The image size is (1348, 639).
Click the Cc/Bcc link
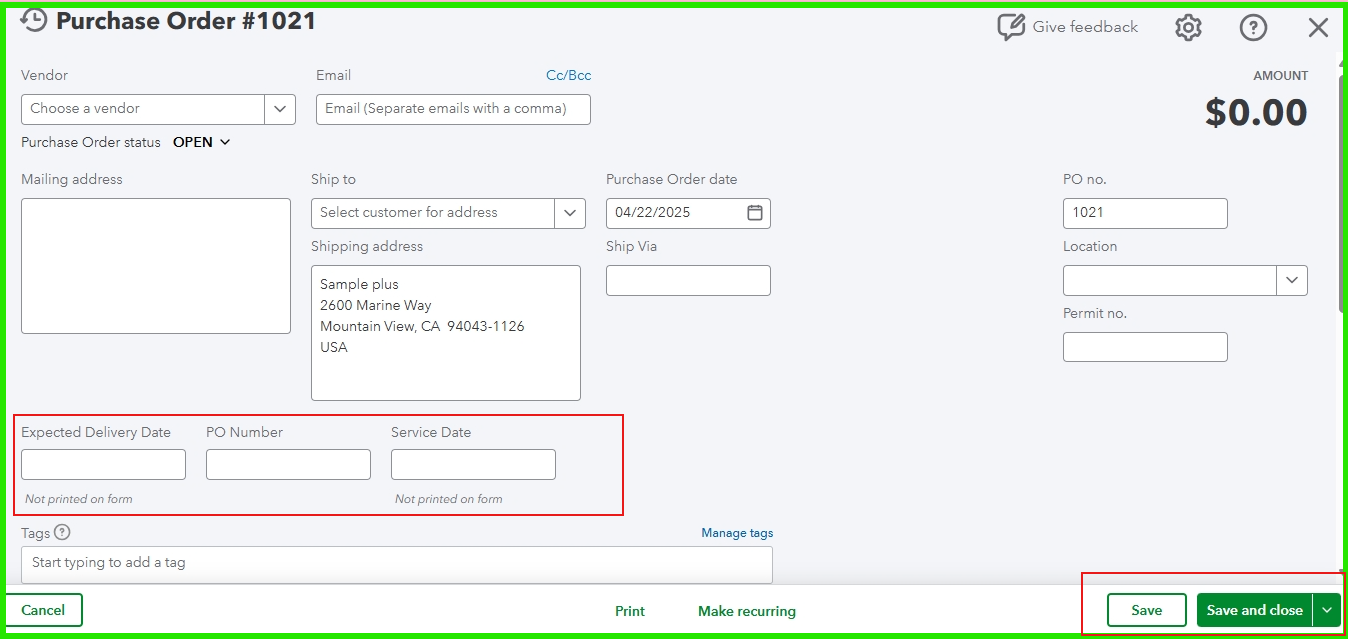(567, 74)
